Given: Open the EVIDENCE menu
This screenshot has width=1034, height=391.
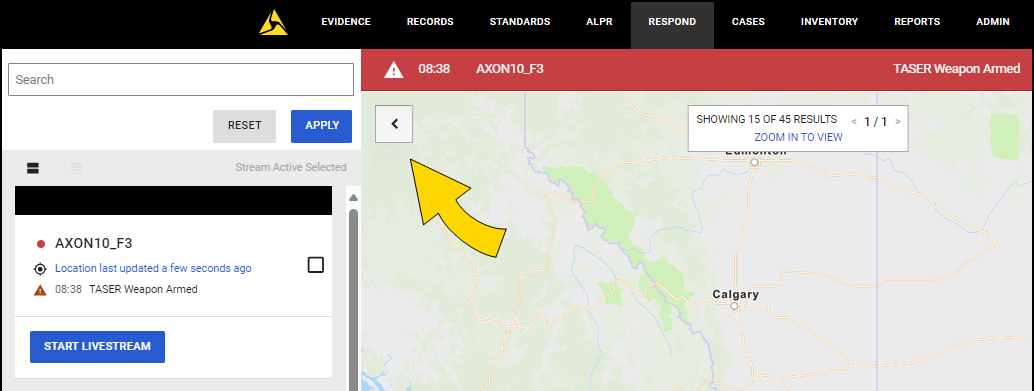Looking at the screenshot, I should (346, 22).
